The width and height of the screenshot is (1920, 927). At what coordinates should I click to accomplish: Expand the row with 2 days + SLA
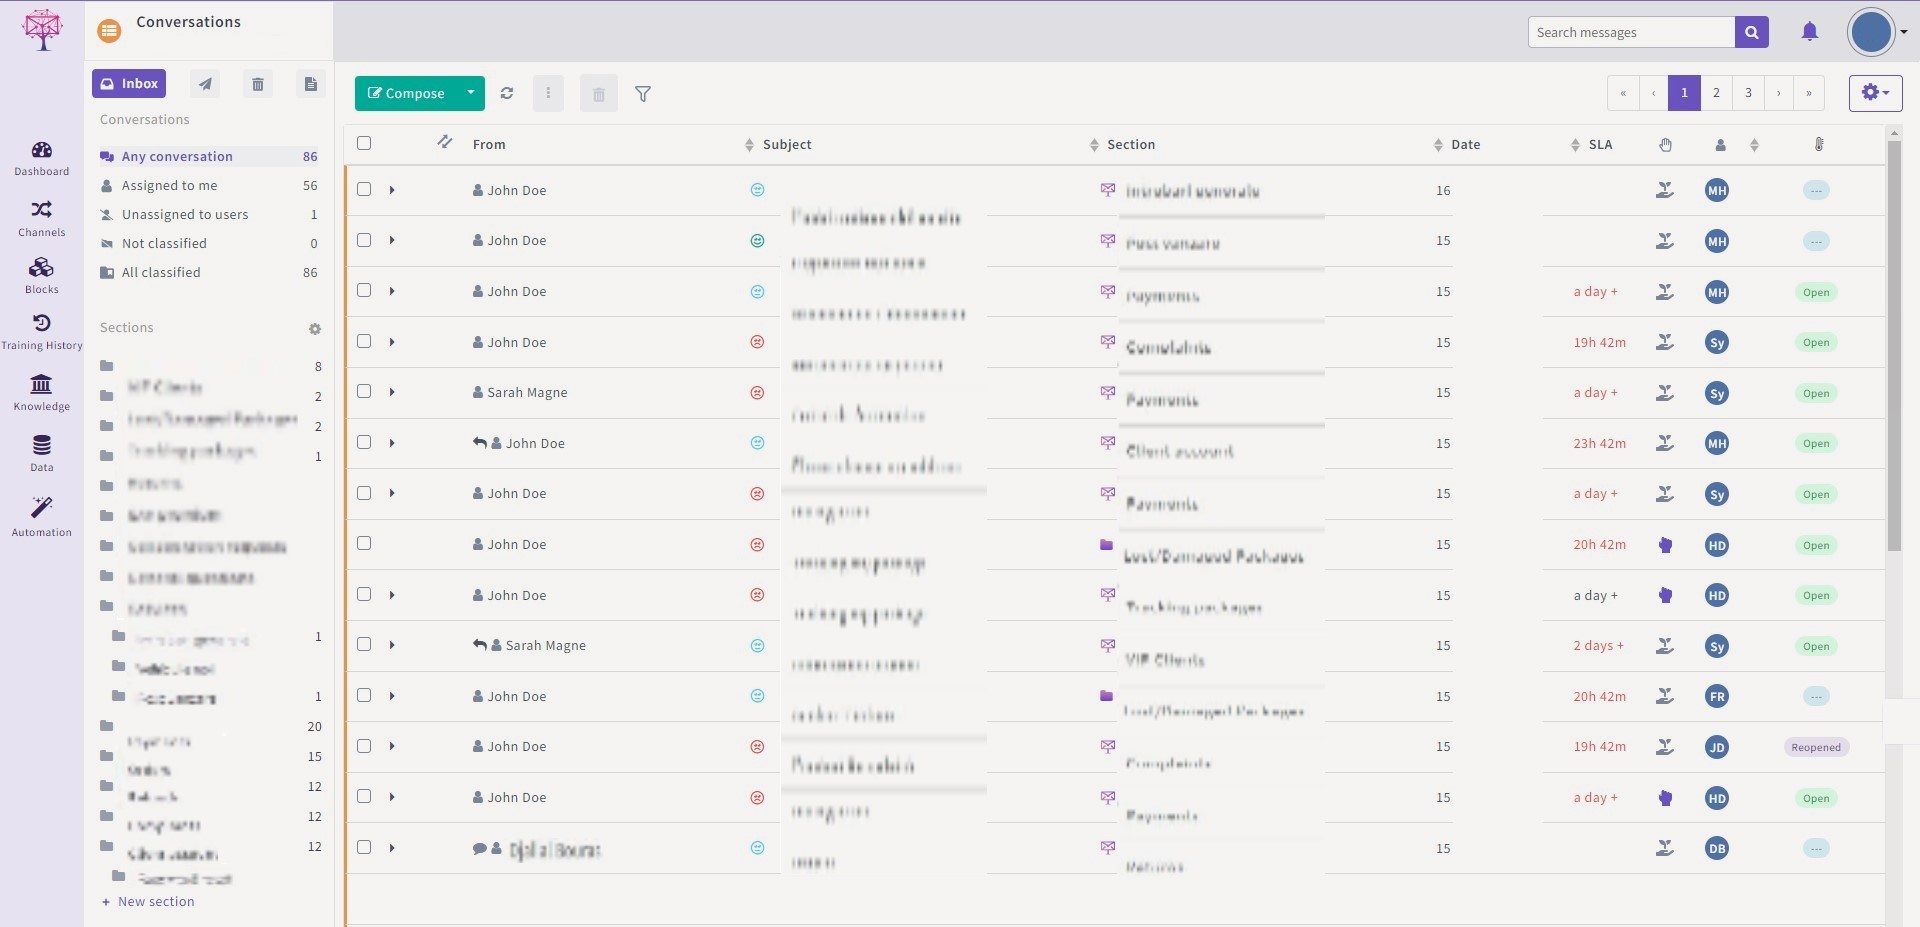392,645
